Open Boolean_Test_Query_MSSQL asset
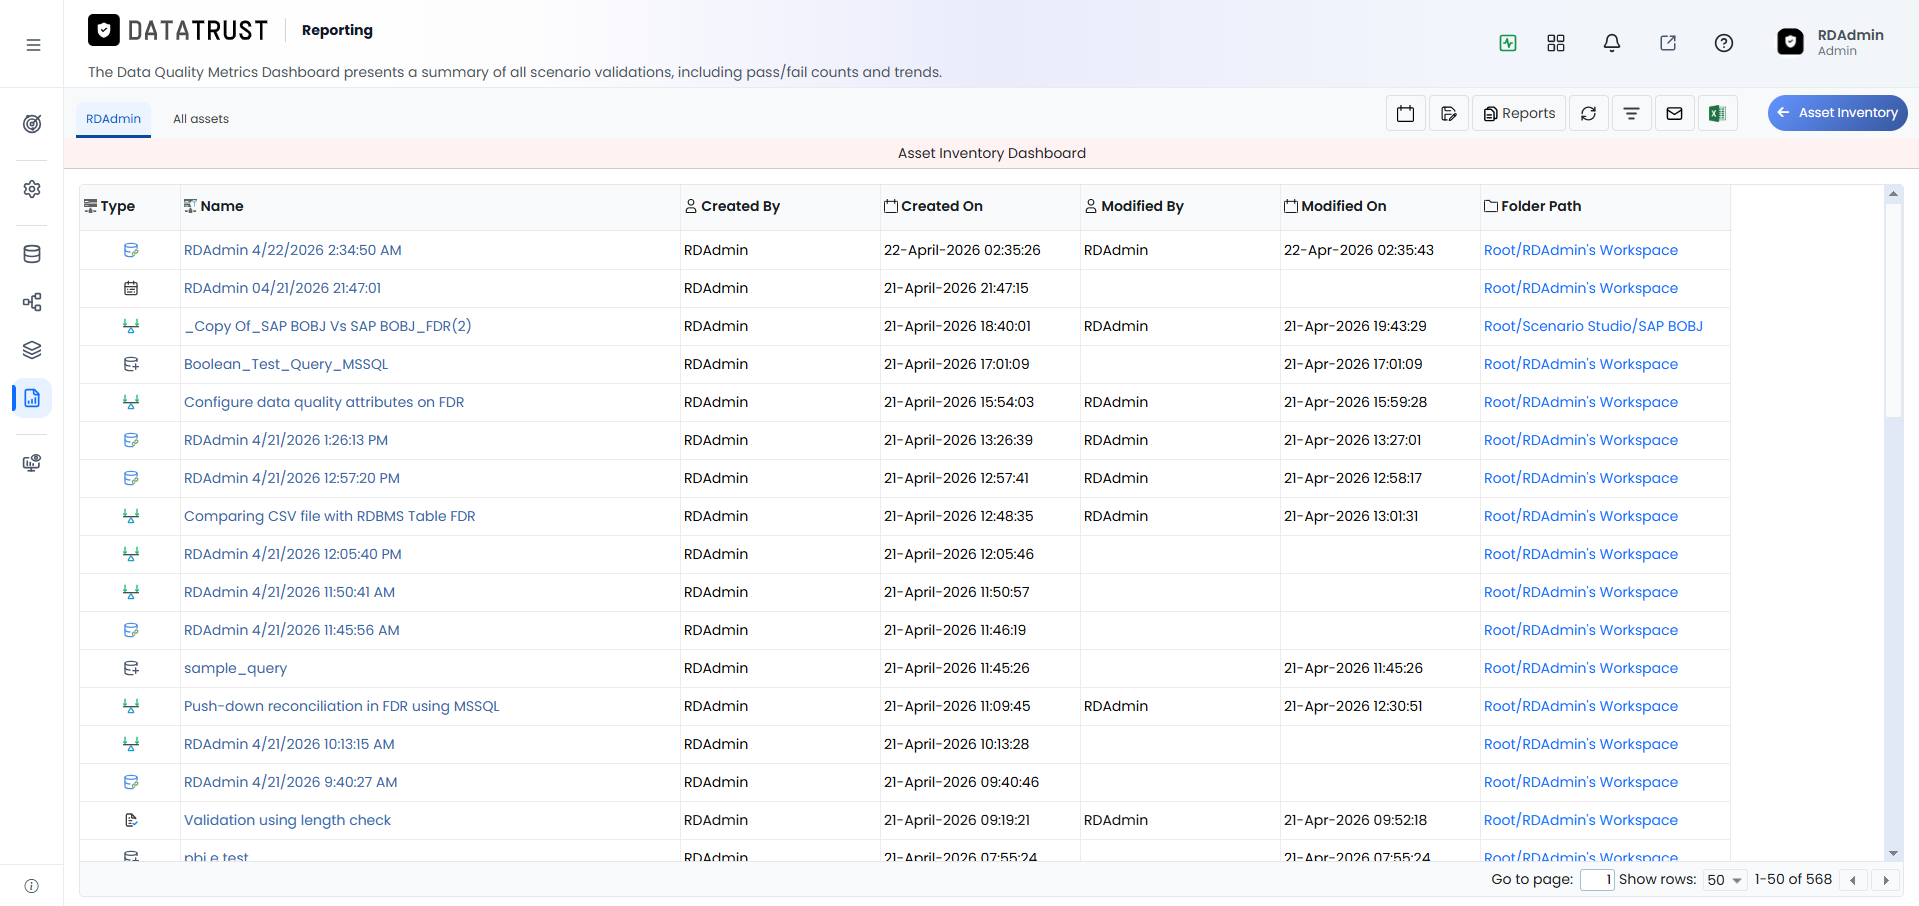The width and height of the screenshot is (1919, 906). tap(286, 364)
